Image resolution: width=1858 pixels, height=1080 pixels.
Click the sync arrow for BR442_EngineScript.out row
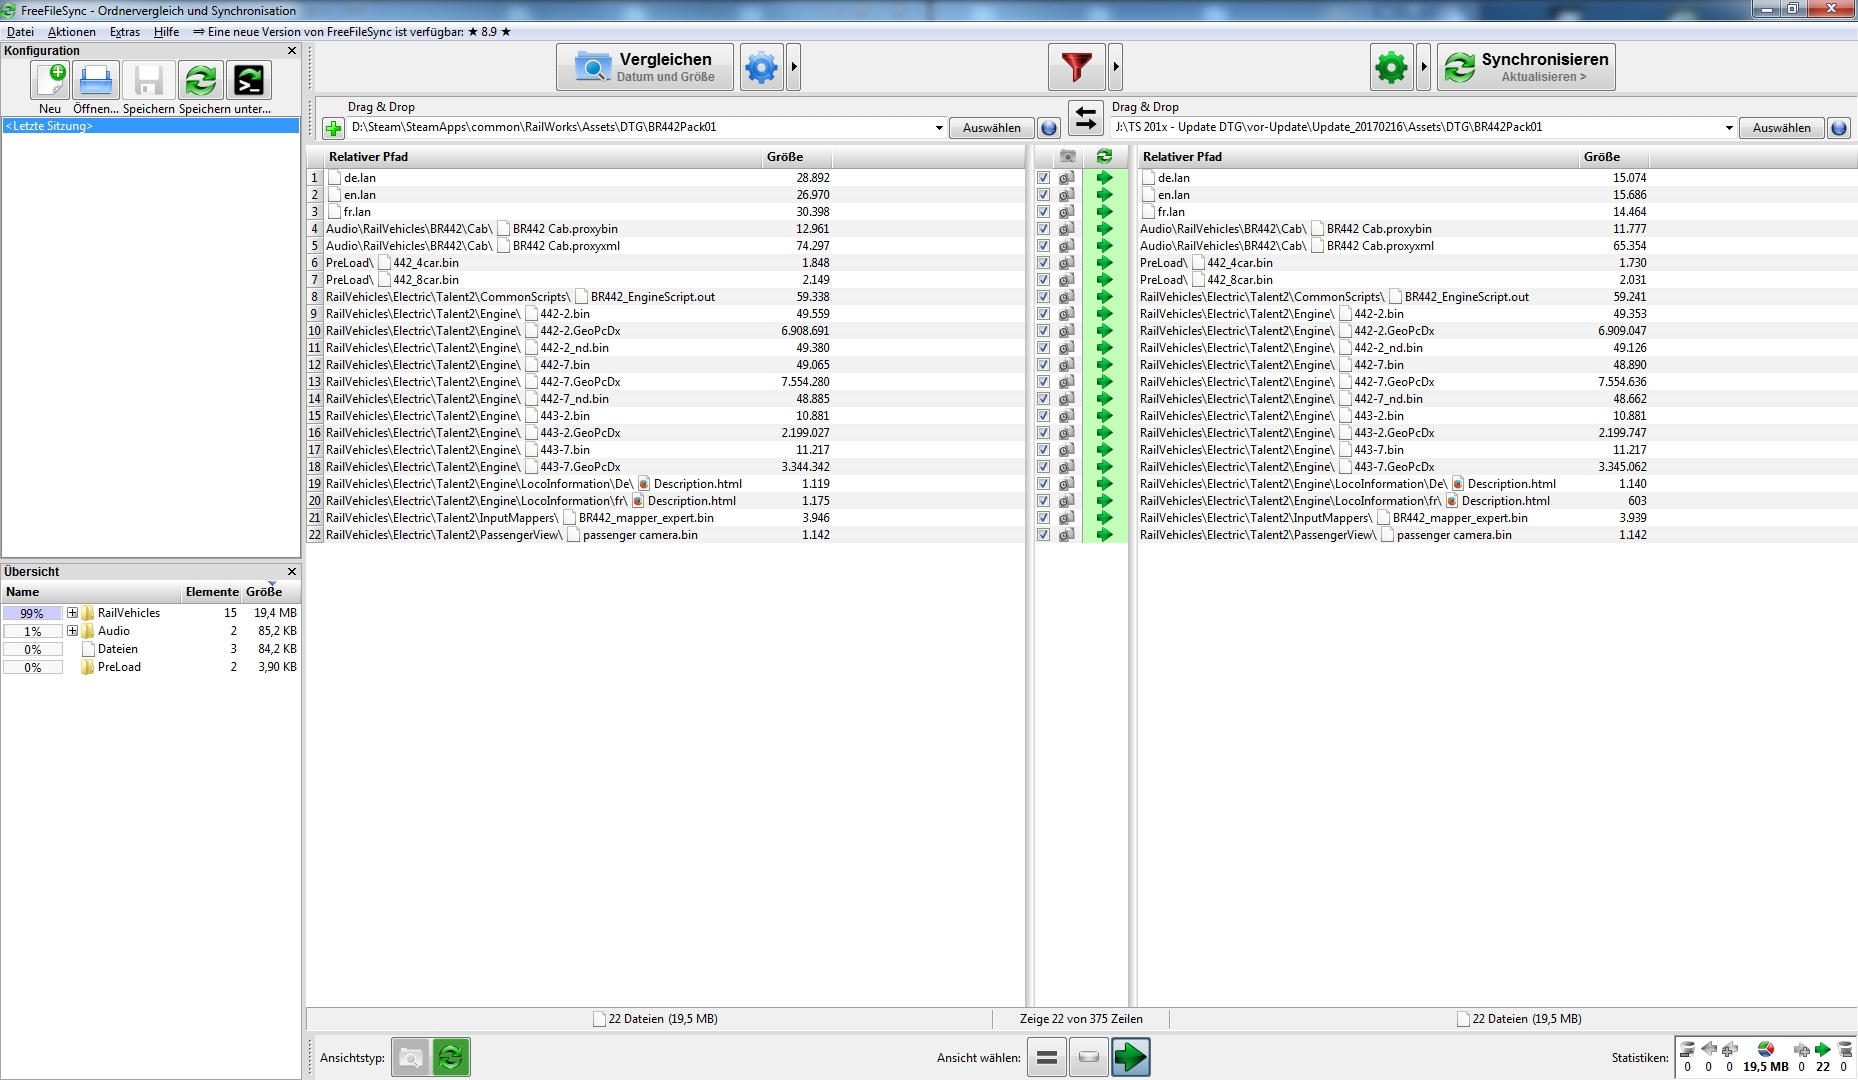click(1104, 297)
